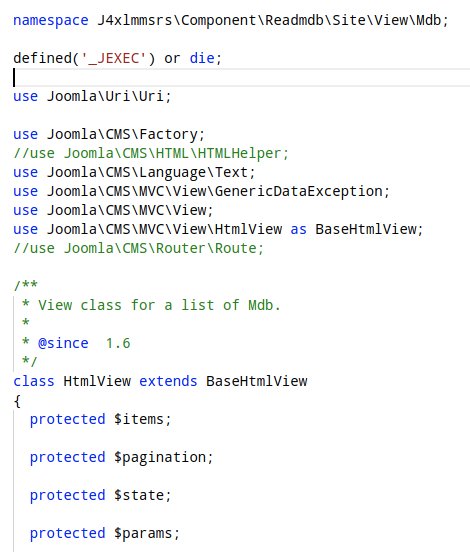Viewport: 470px width, 552px height.
Task: Place cursor on the empty line below defined()
Action: (242, 77)
